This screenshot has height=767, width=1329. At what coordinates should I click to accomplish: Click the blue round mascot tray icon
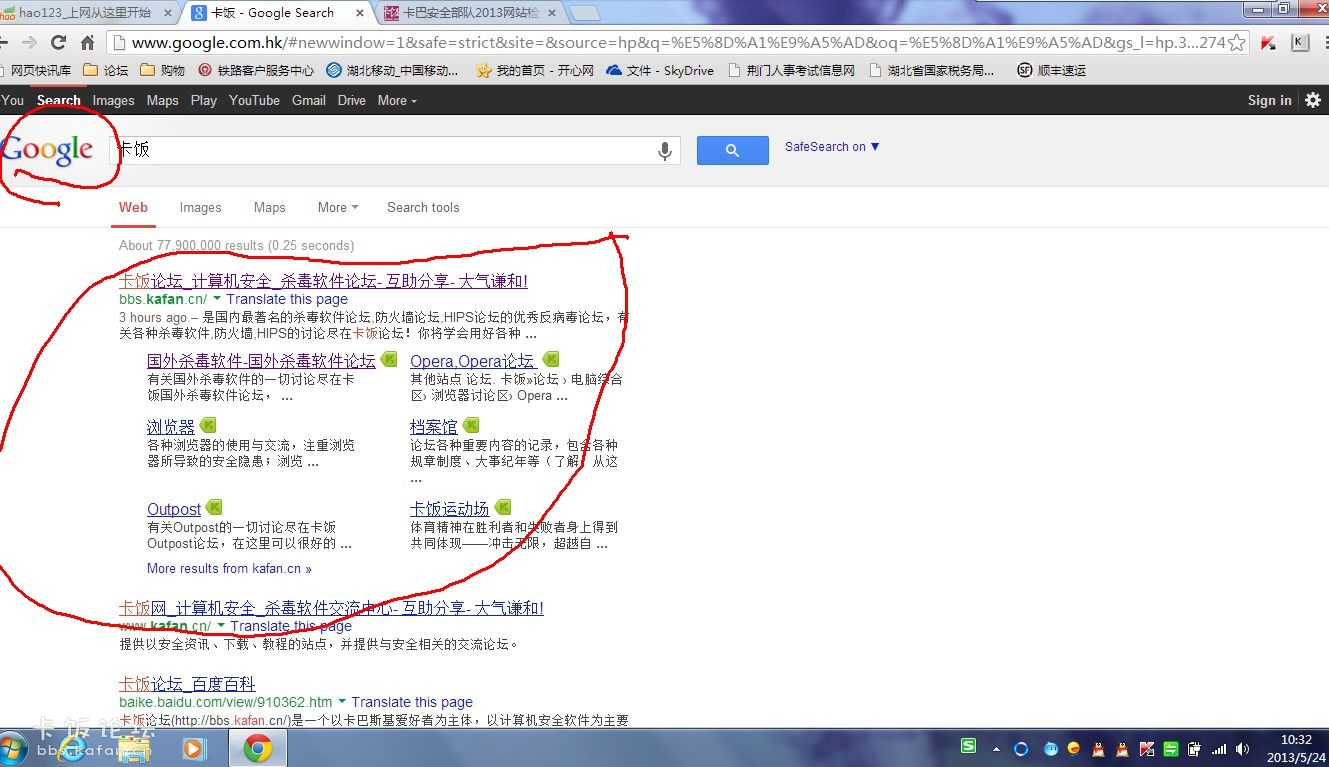tap(1051, 748)
